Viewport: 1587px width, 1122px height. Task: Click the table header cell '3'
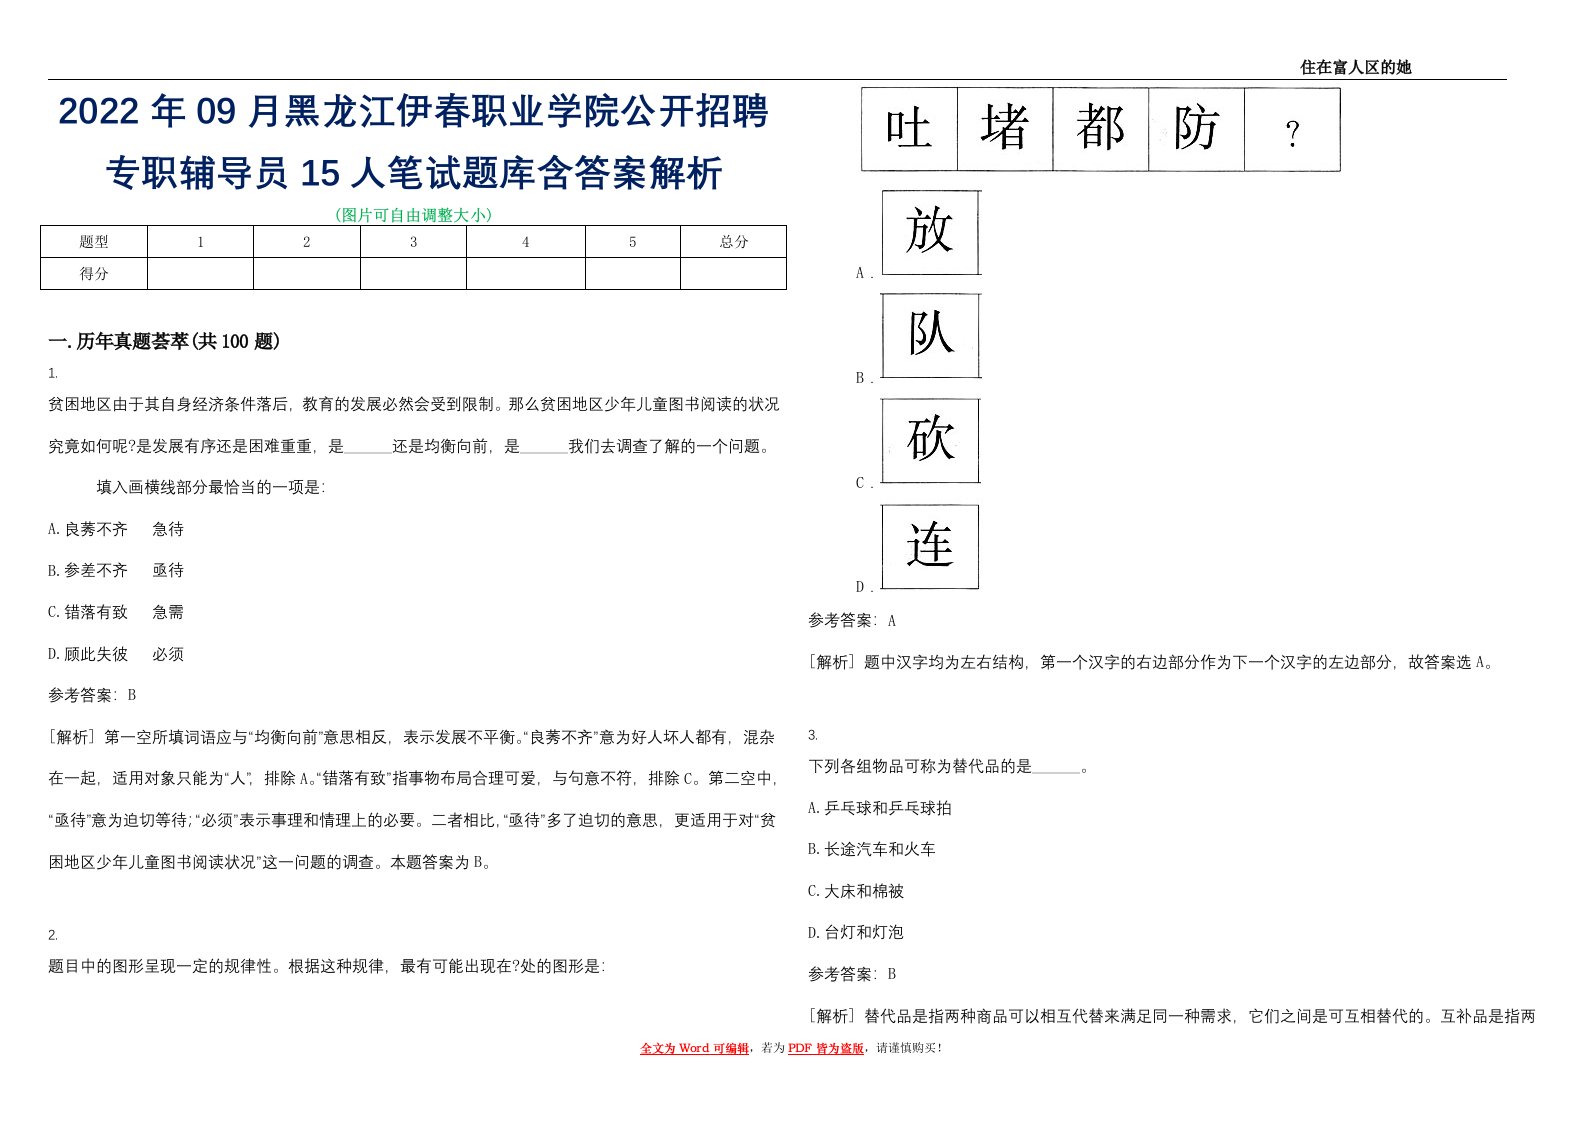click(413, 241)
